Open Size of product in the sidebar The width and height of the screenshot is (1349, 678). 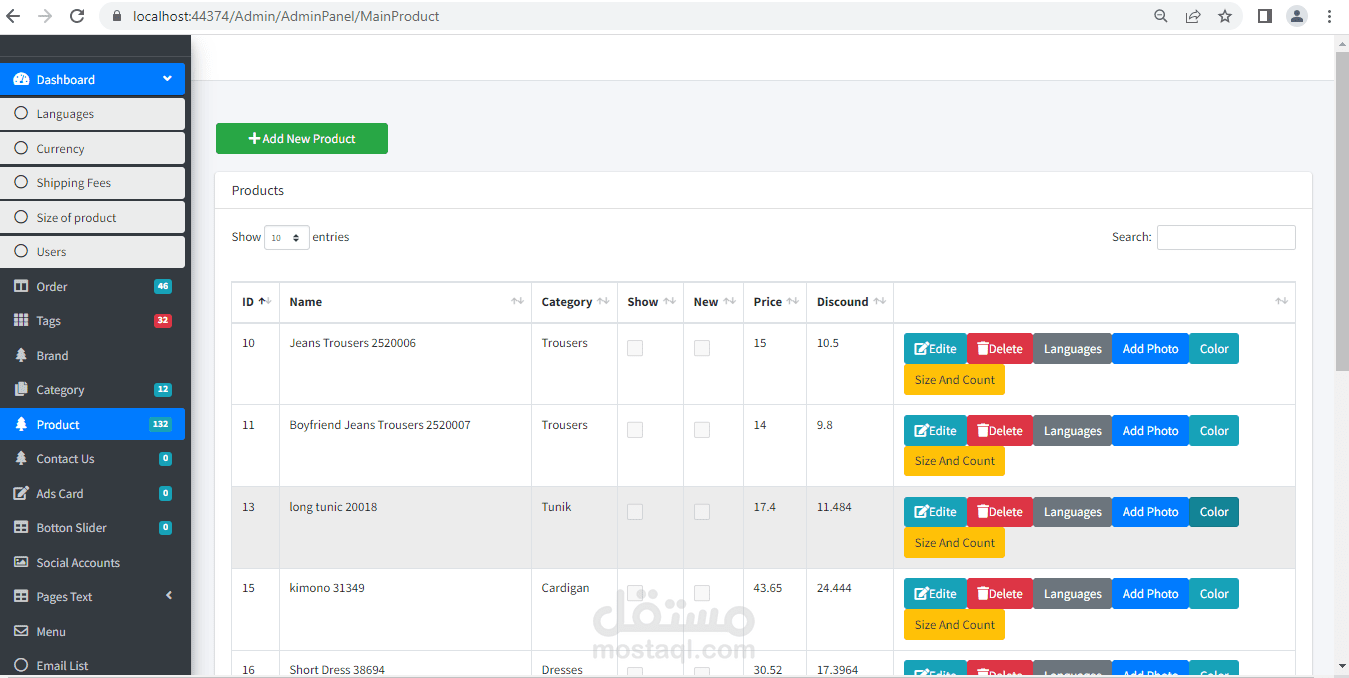pyautogui.click(x=93, y=217)
